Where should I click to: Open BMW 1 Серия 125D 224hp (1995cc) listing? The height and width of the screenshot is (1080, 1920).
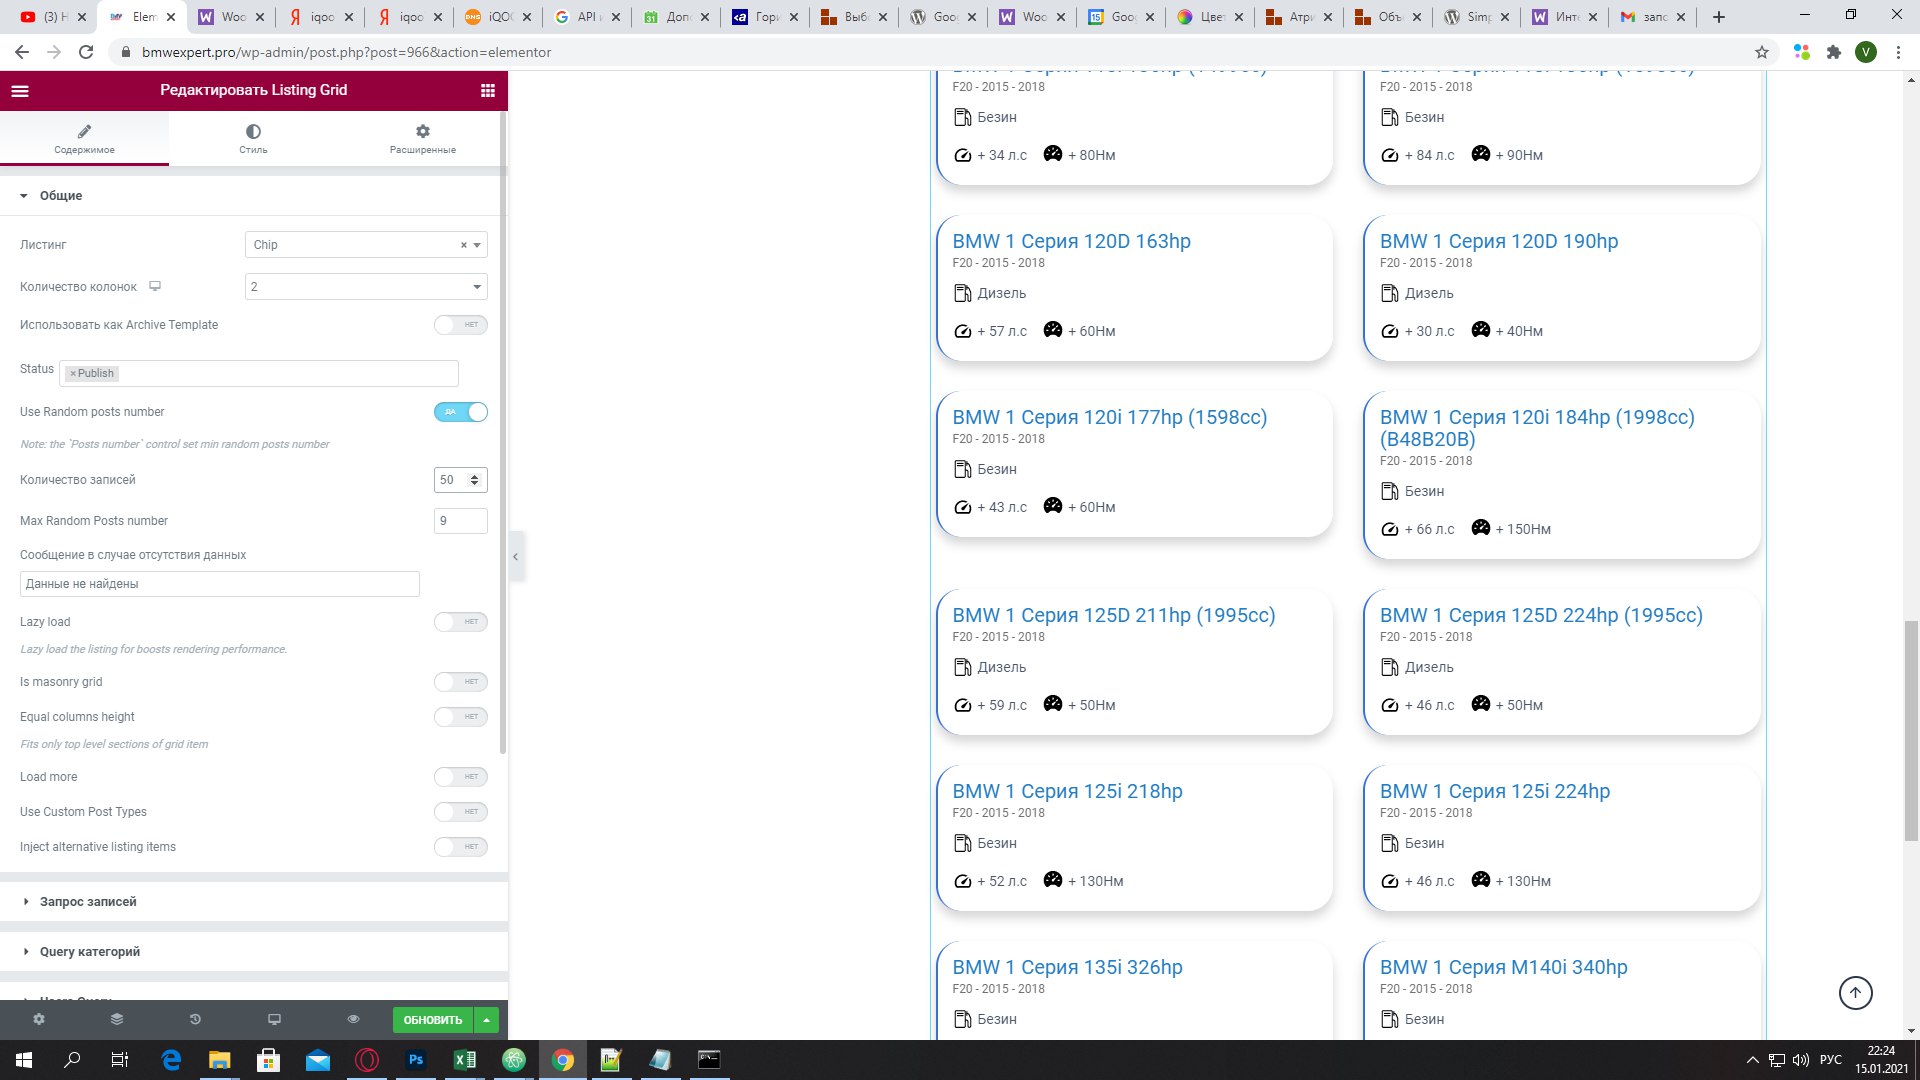(1541, 615)
